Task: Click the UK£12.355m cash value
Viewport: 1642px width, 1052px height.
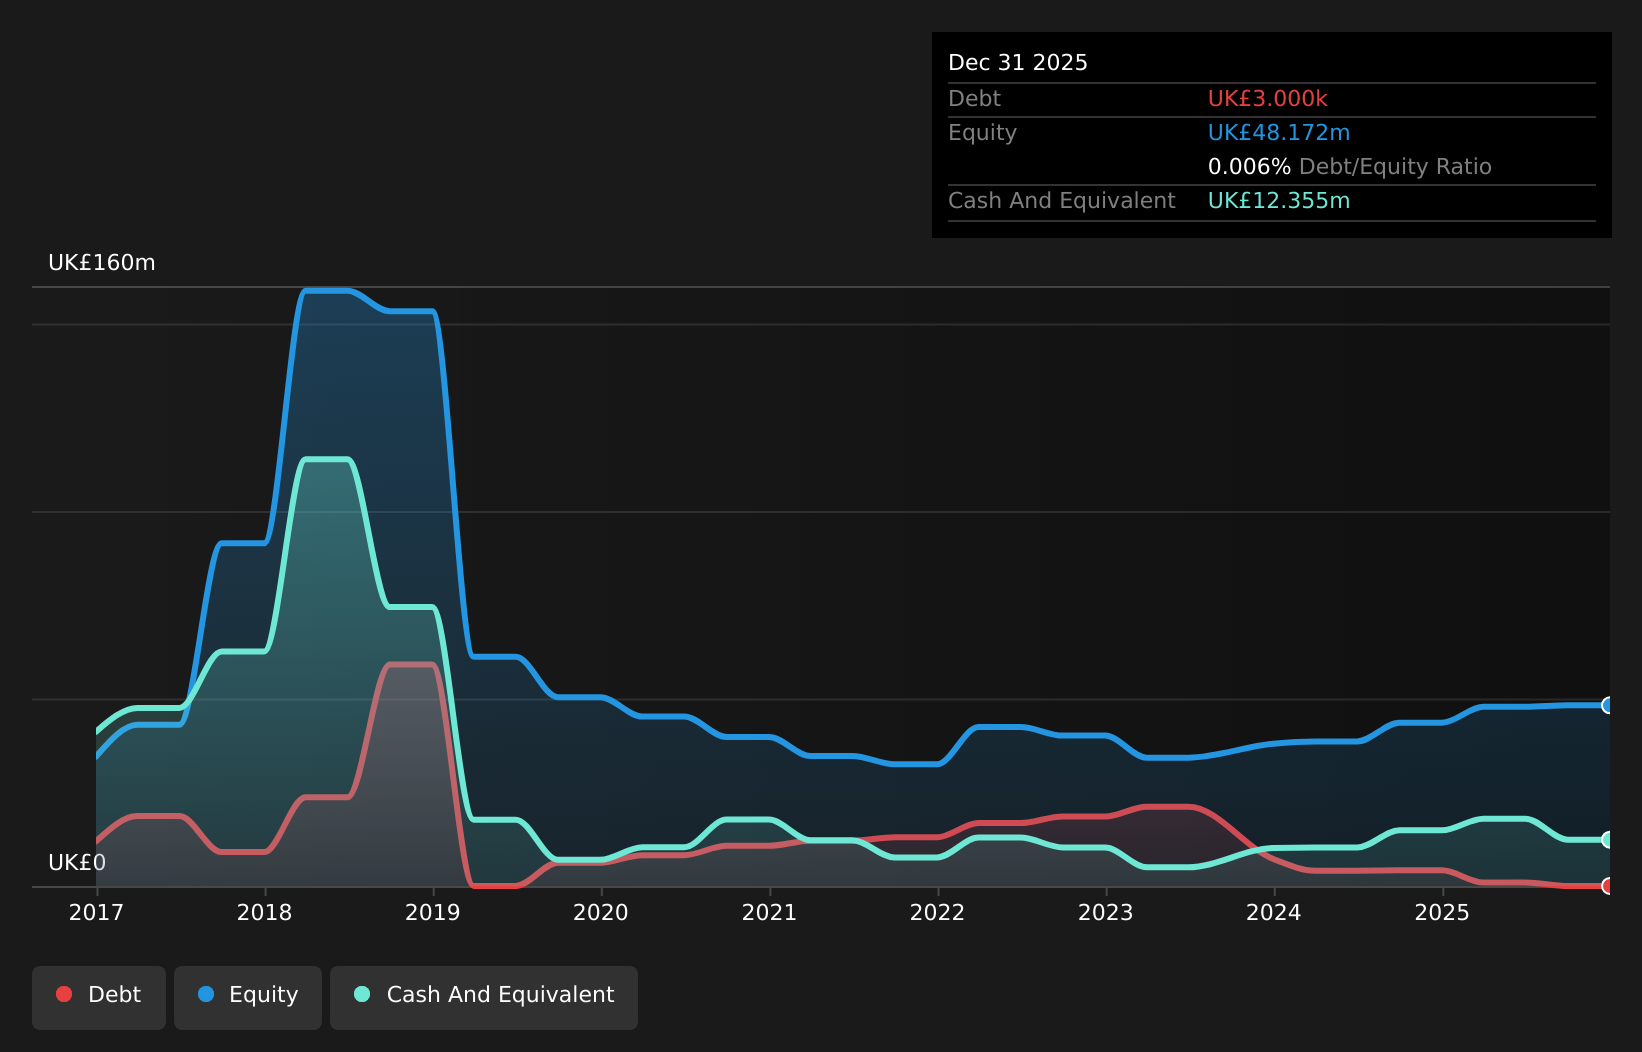Action: (1279, 201)
